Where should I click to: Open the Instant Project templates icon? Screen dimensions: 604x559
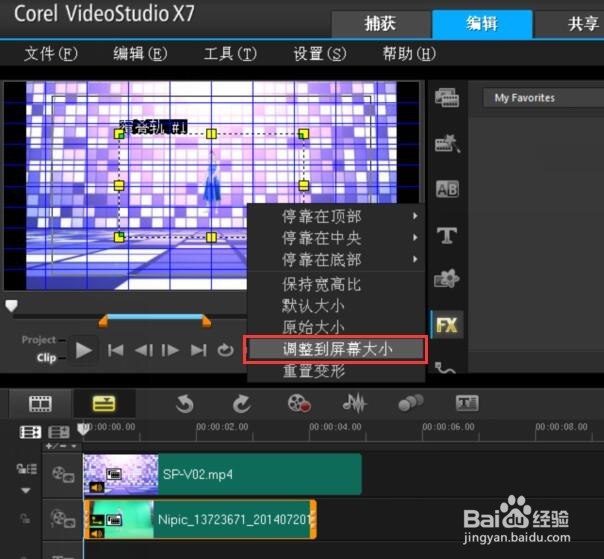447,143
